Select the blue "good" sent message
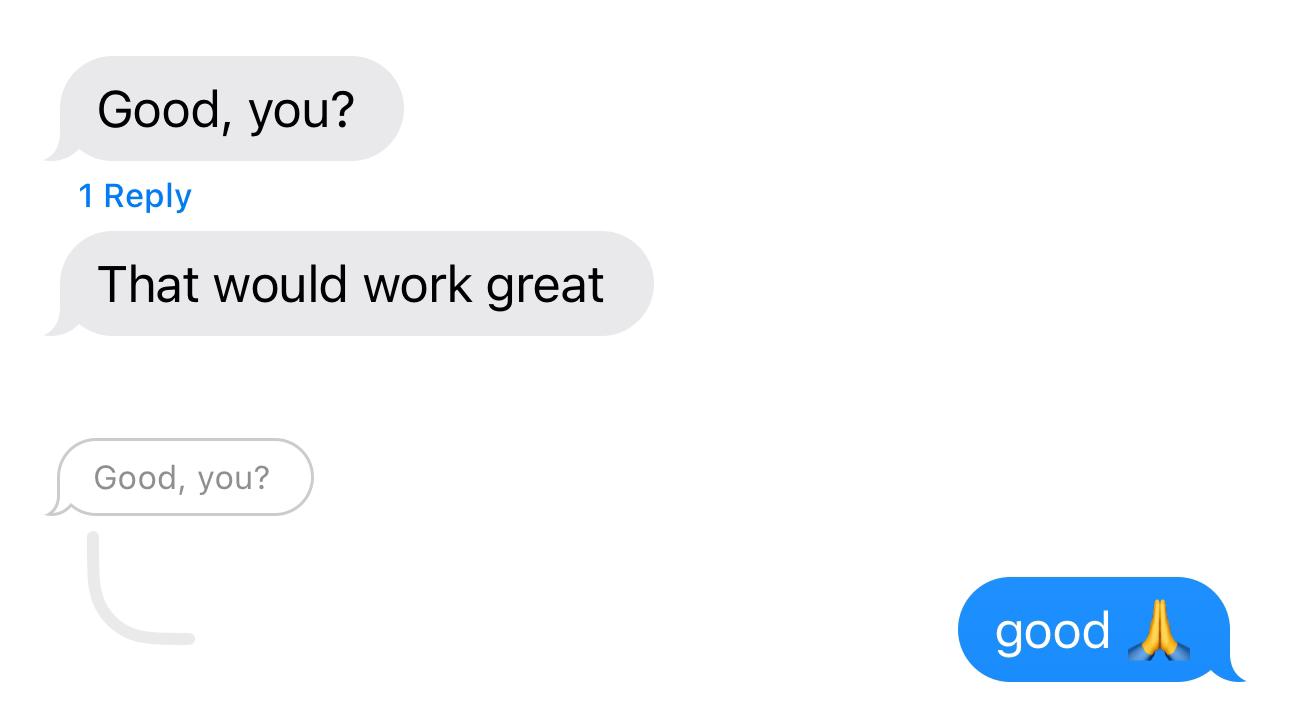 [x=1093, y=630]
